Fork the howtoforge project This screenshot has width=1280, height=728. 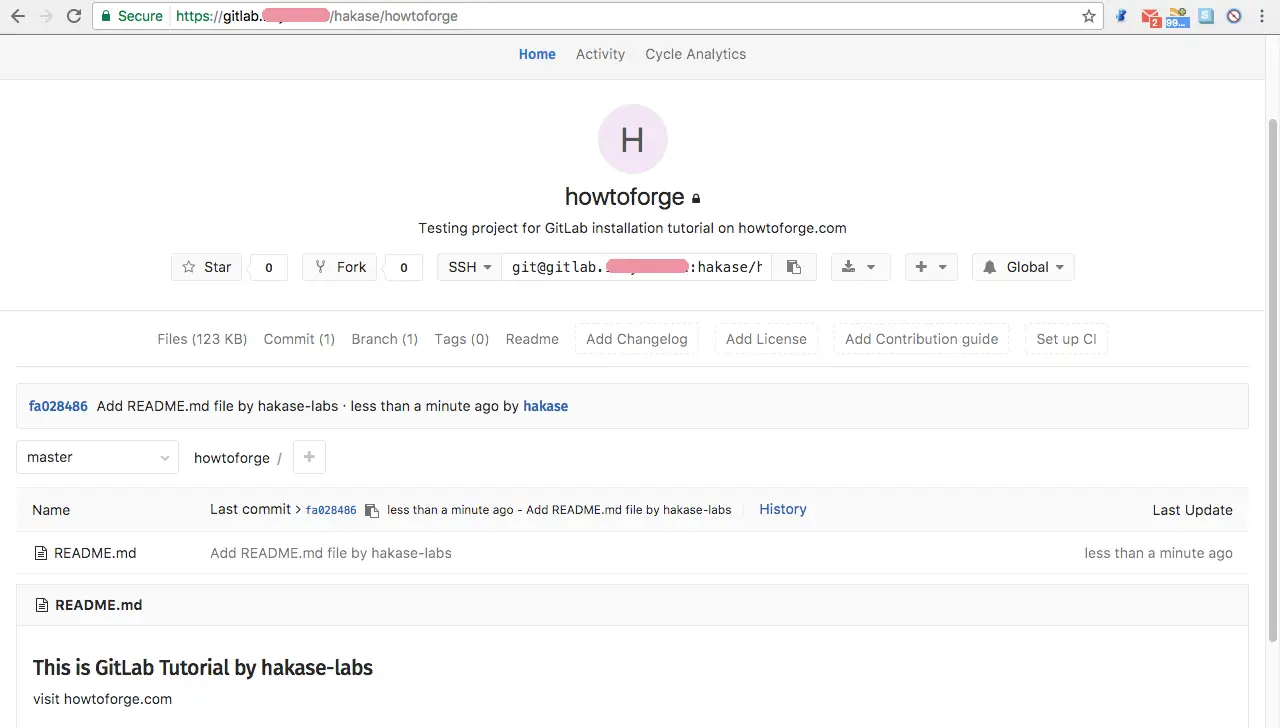pos(340,267)
